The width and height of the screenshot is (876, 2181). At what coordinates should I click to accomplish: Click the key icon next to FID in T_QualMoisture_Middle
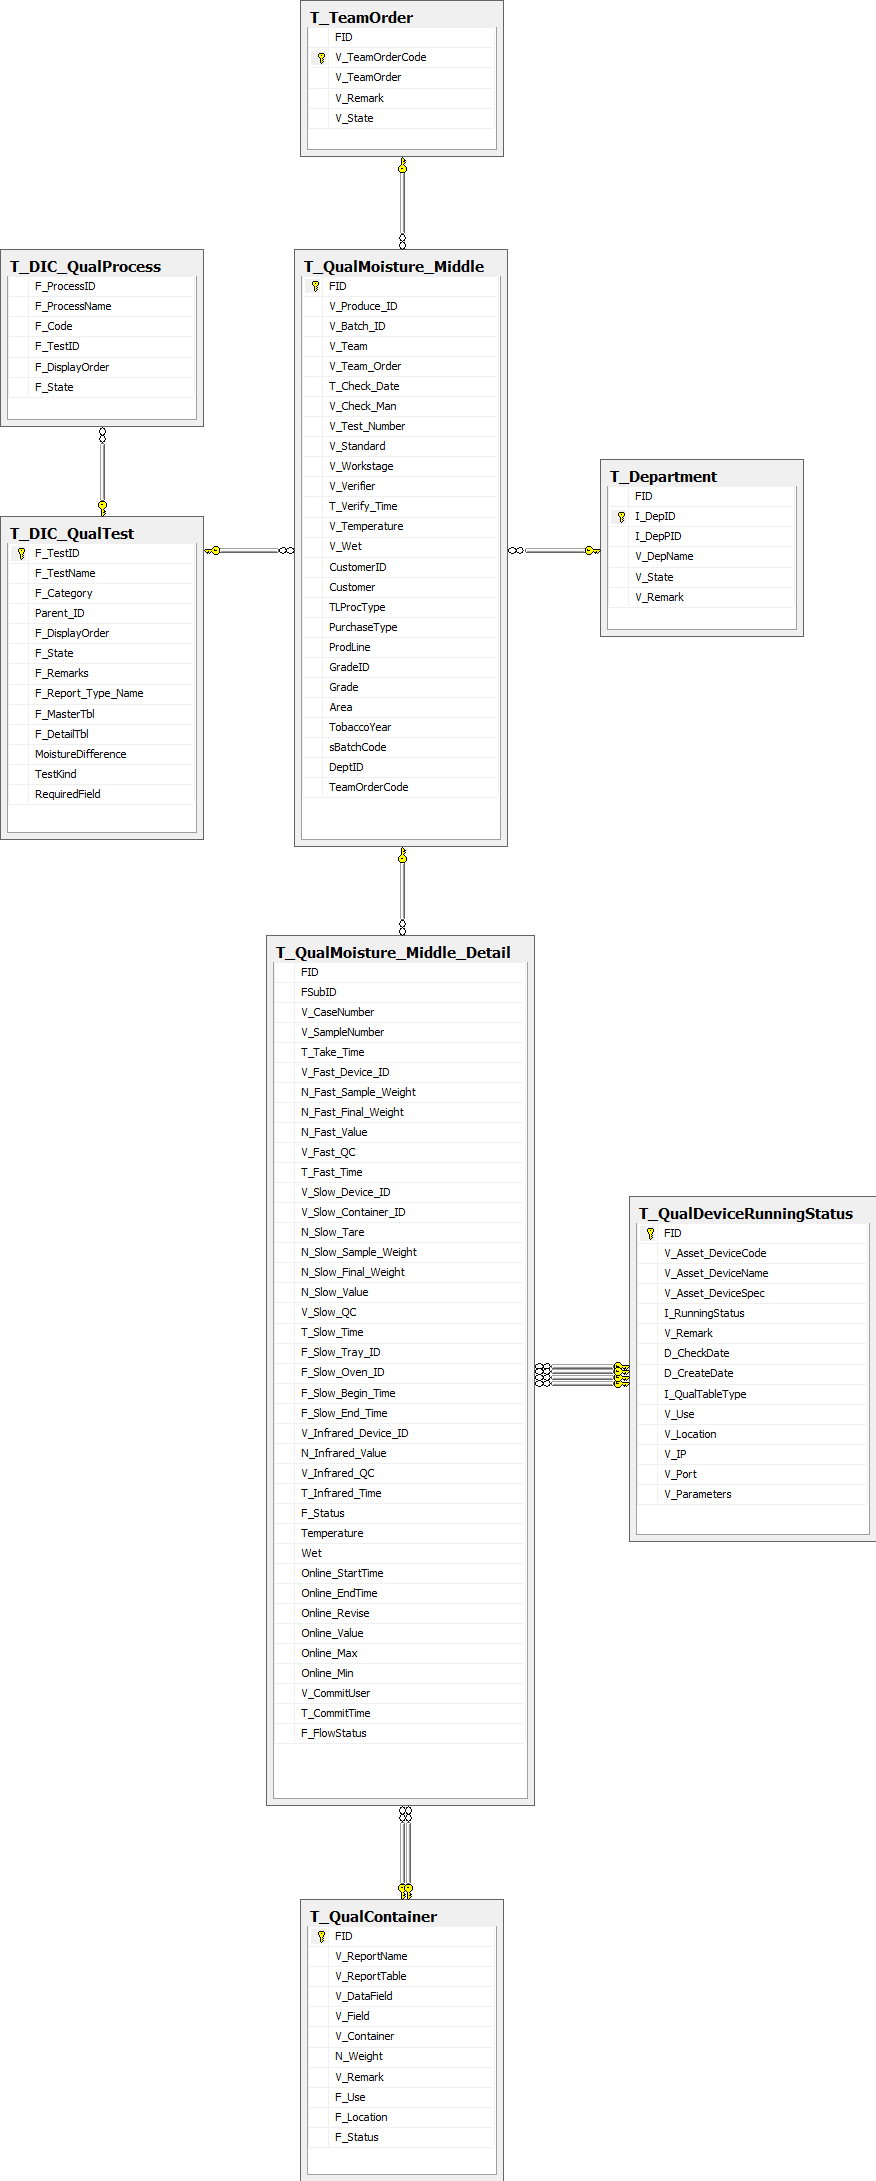(x=315, y=286)
